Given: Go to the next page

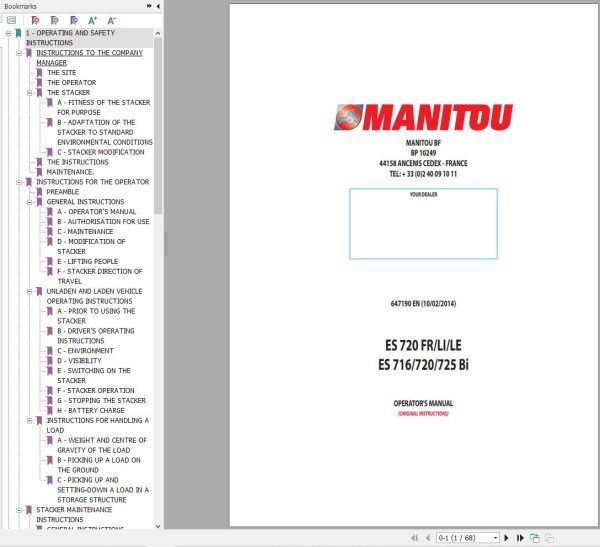Looking at the screenshot, I should pyautogui.click(x=506, y=538).
